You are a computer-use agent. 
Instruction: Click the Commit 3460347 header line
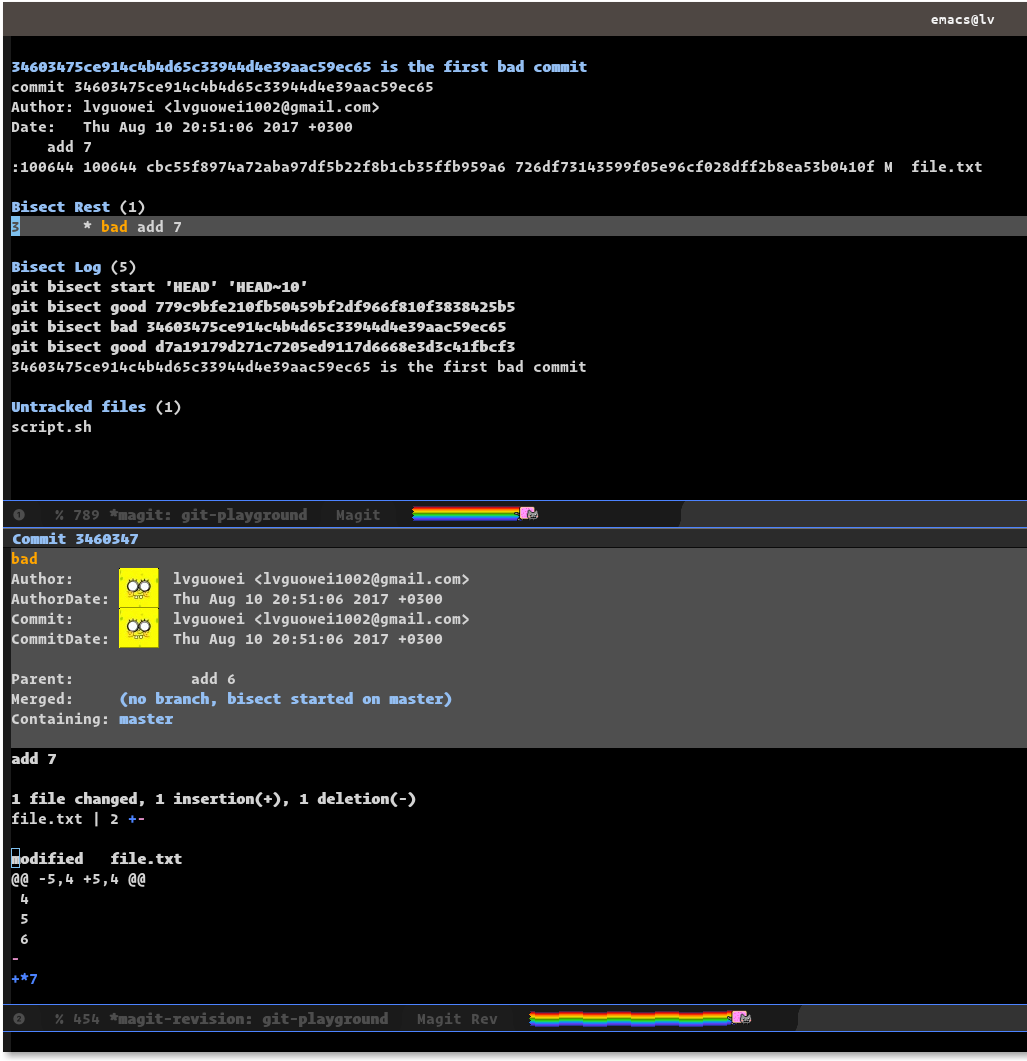tap(75, 539)
